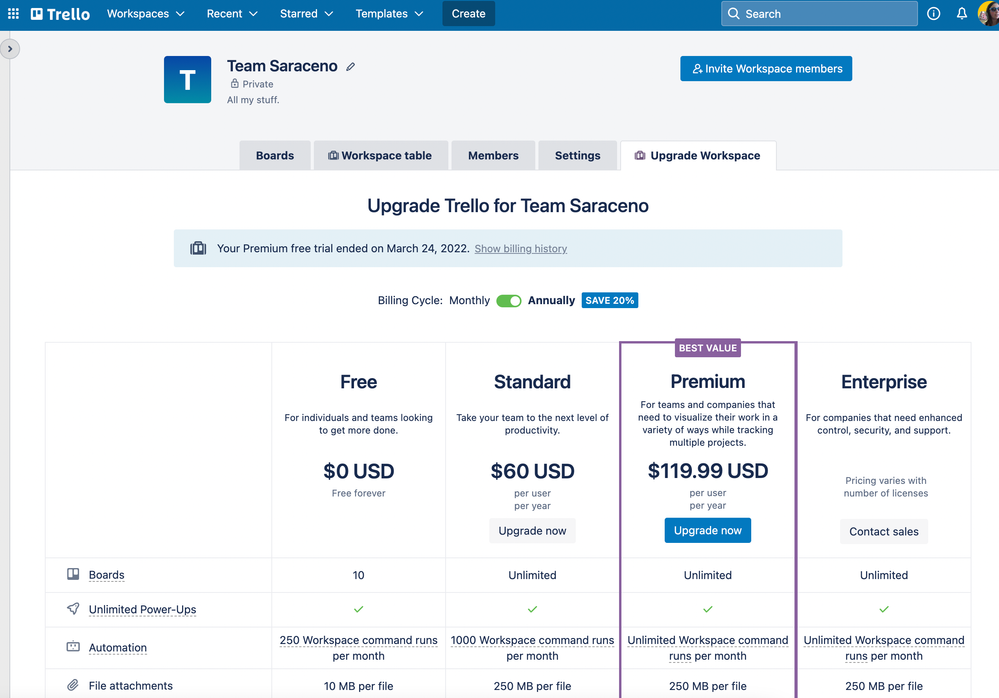Screen dimensions: 999x698
Task: Click "Free forever" text under Free plan
Action: tap(359, 493)
